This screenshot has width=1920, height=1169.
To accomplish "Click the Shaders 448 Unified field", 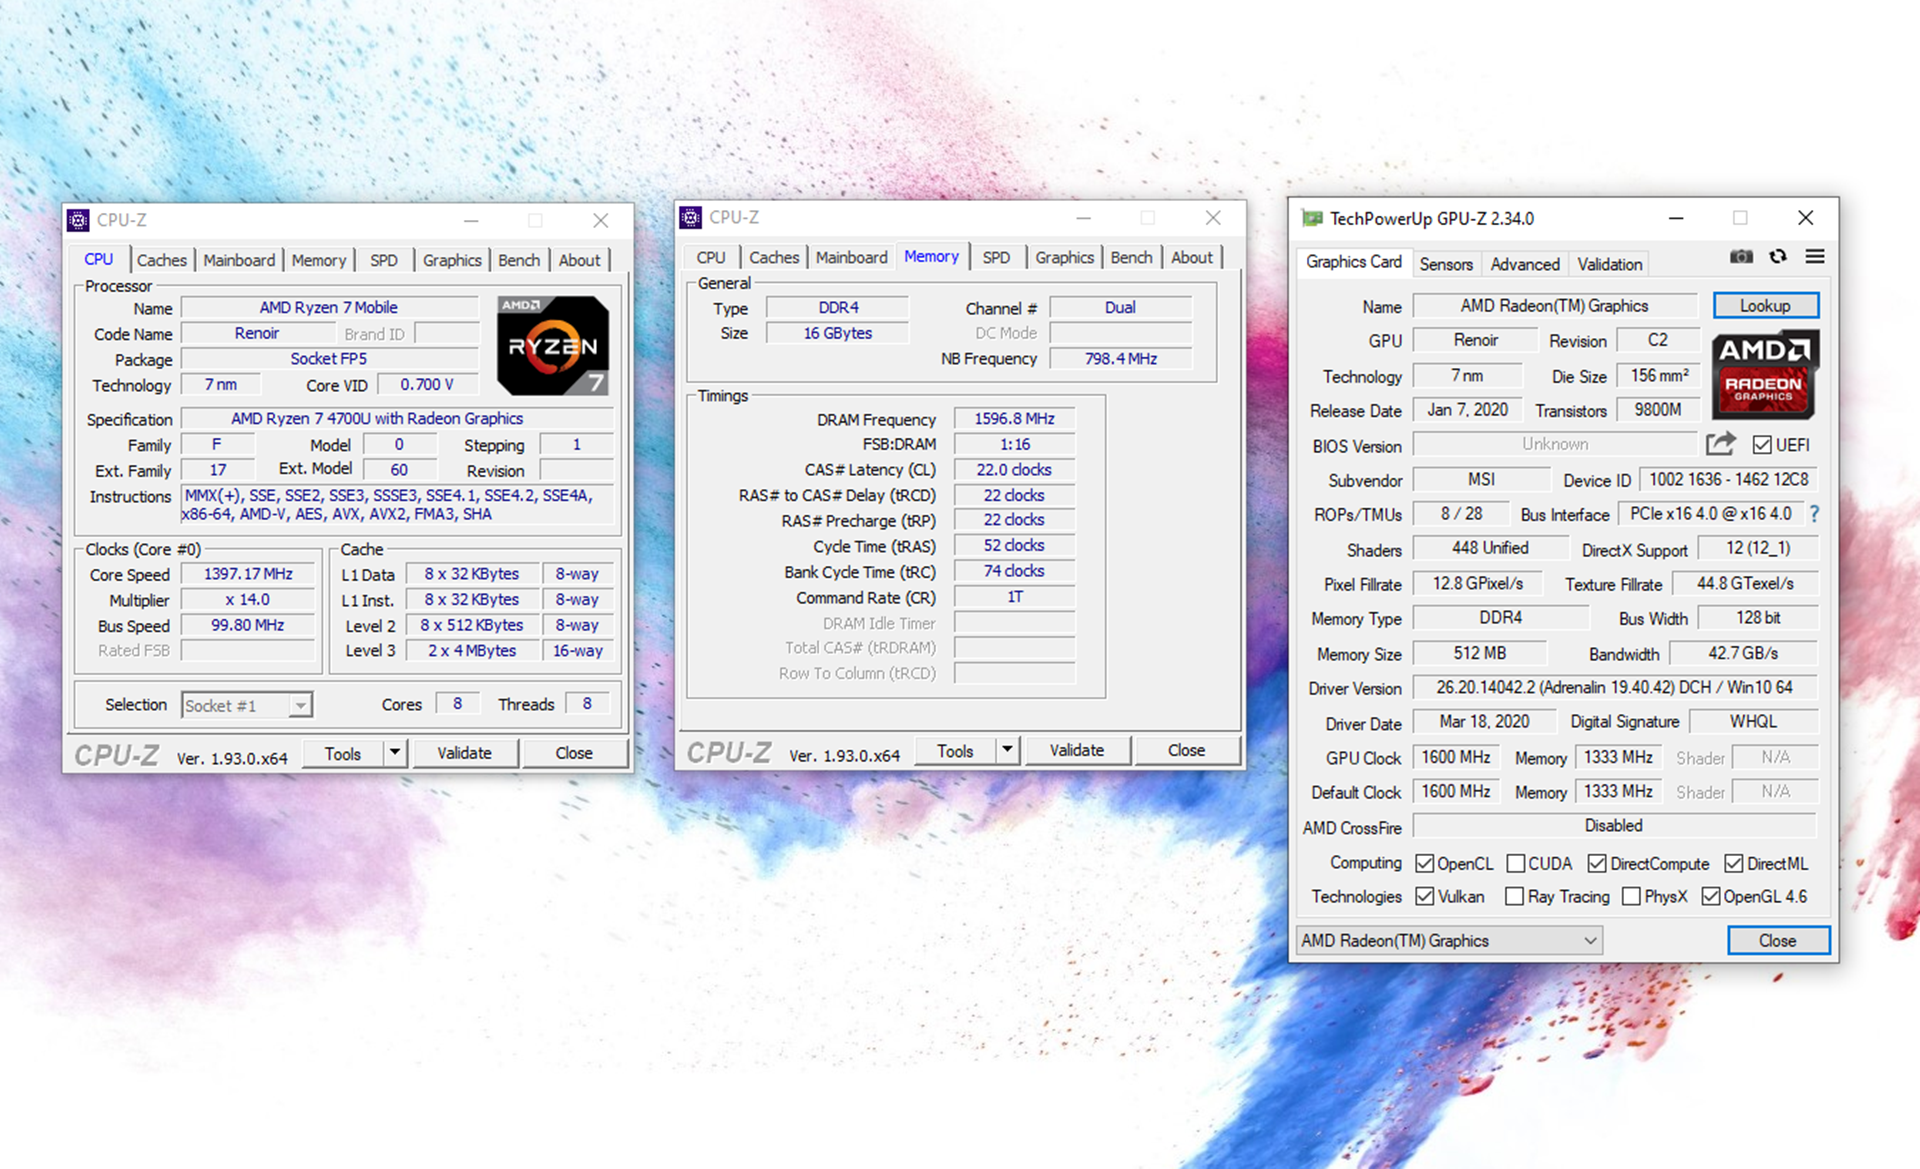I will pyautogui.click(x=1490, y=548).
